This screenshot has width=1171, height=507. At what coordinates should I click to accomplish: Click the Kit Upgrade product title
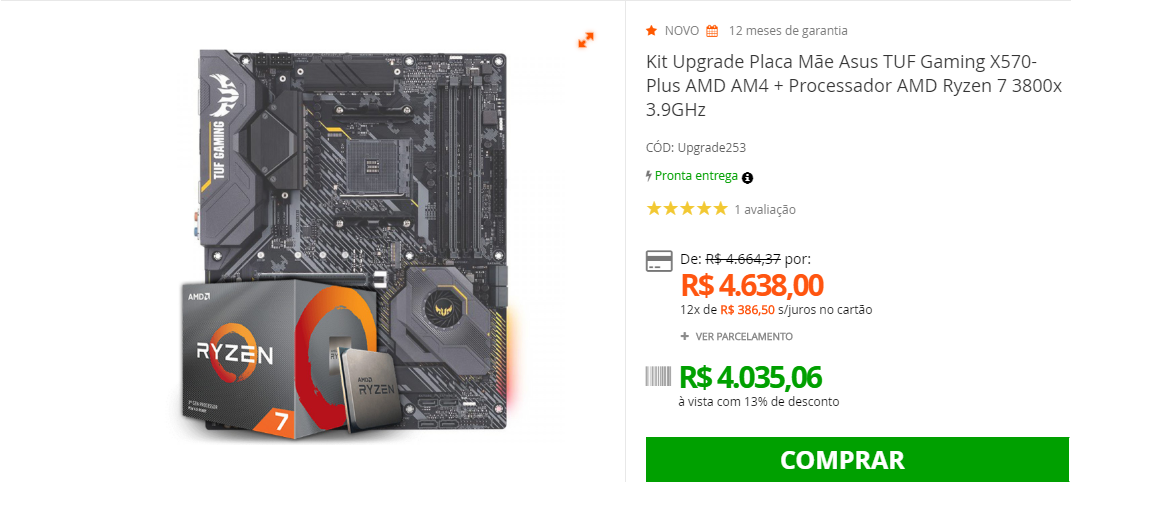point(854,85)
